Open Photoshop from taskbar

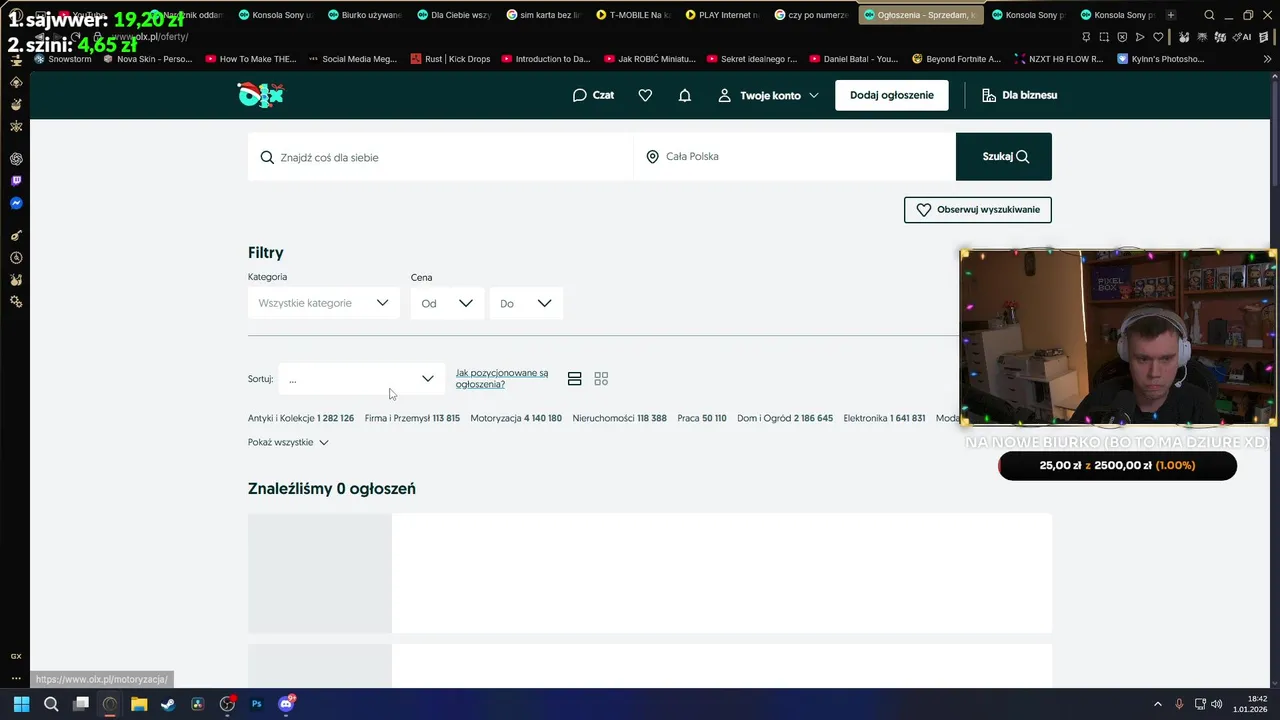click(x=256, y=704)
